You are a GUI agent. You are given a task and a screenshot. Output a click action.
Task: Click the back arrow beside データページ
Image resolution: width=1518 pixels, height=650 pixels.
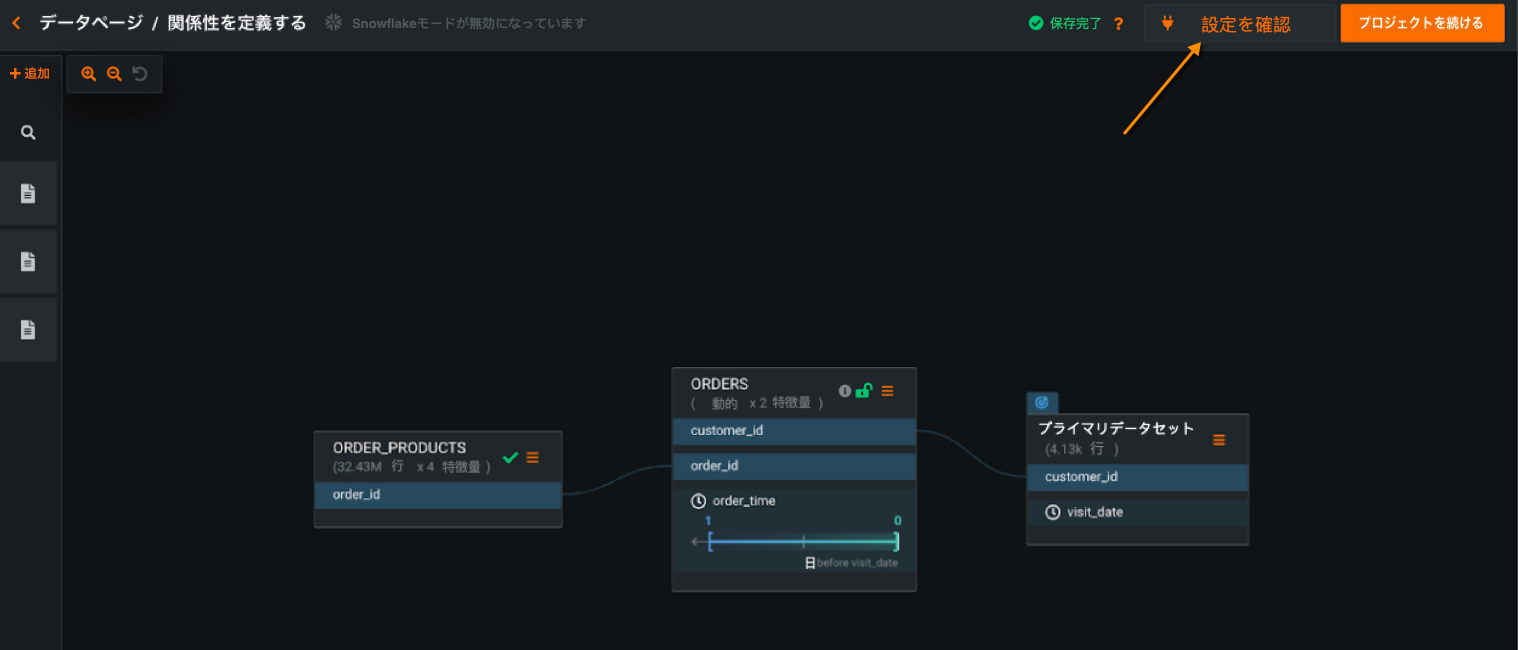pos(16,23)
